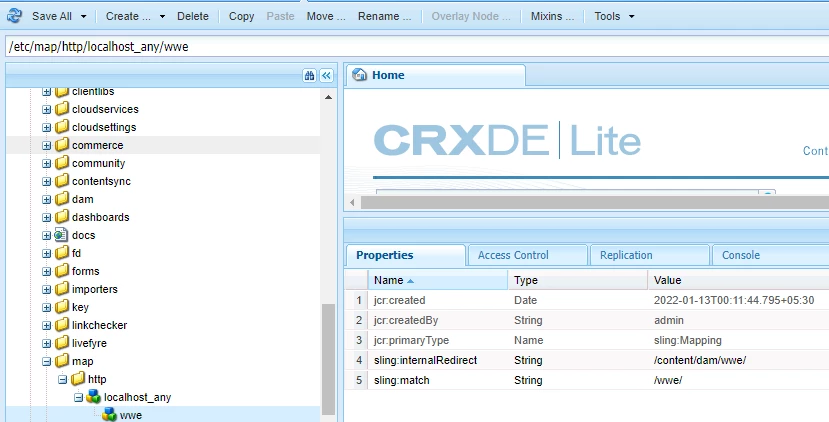The image size is (829, 422).
Task: Click the Copy button
Action: [x=241, y=16]
